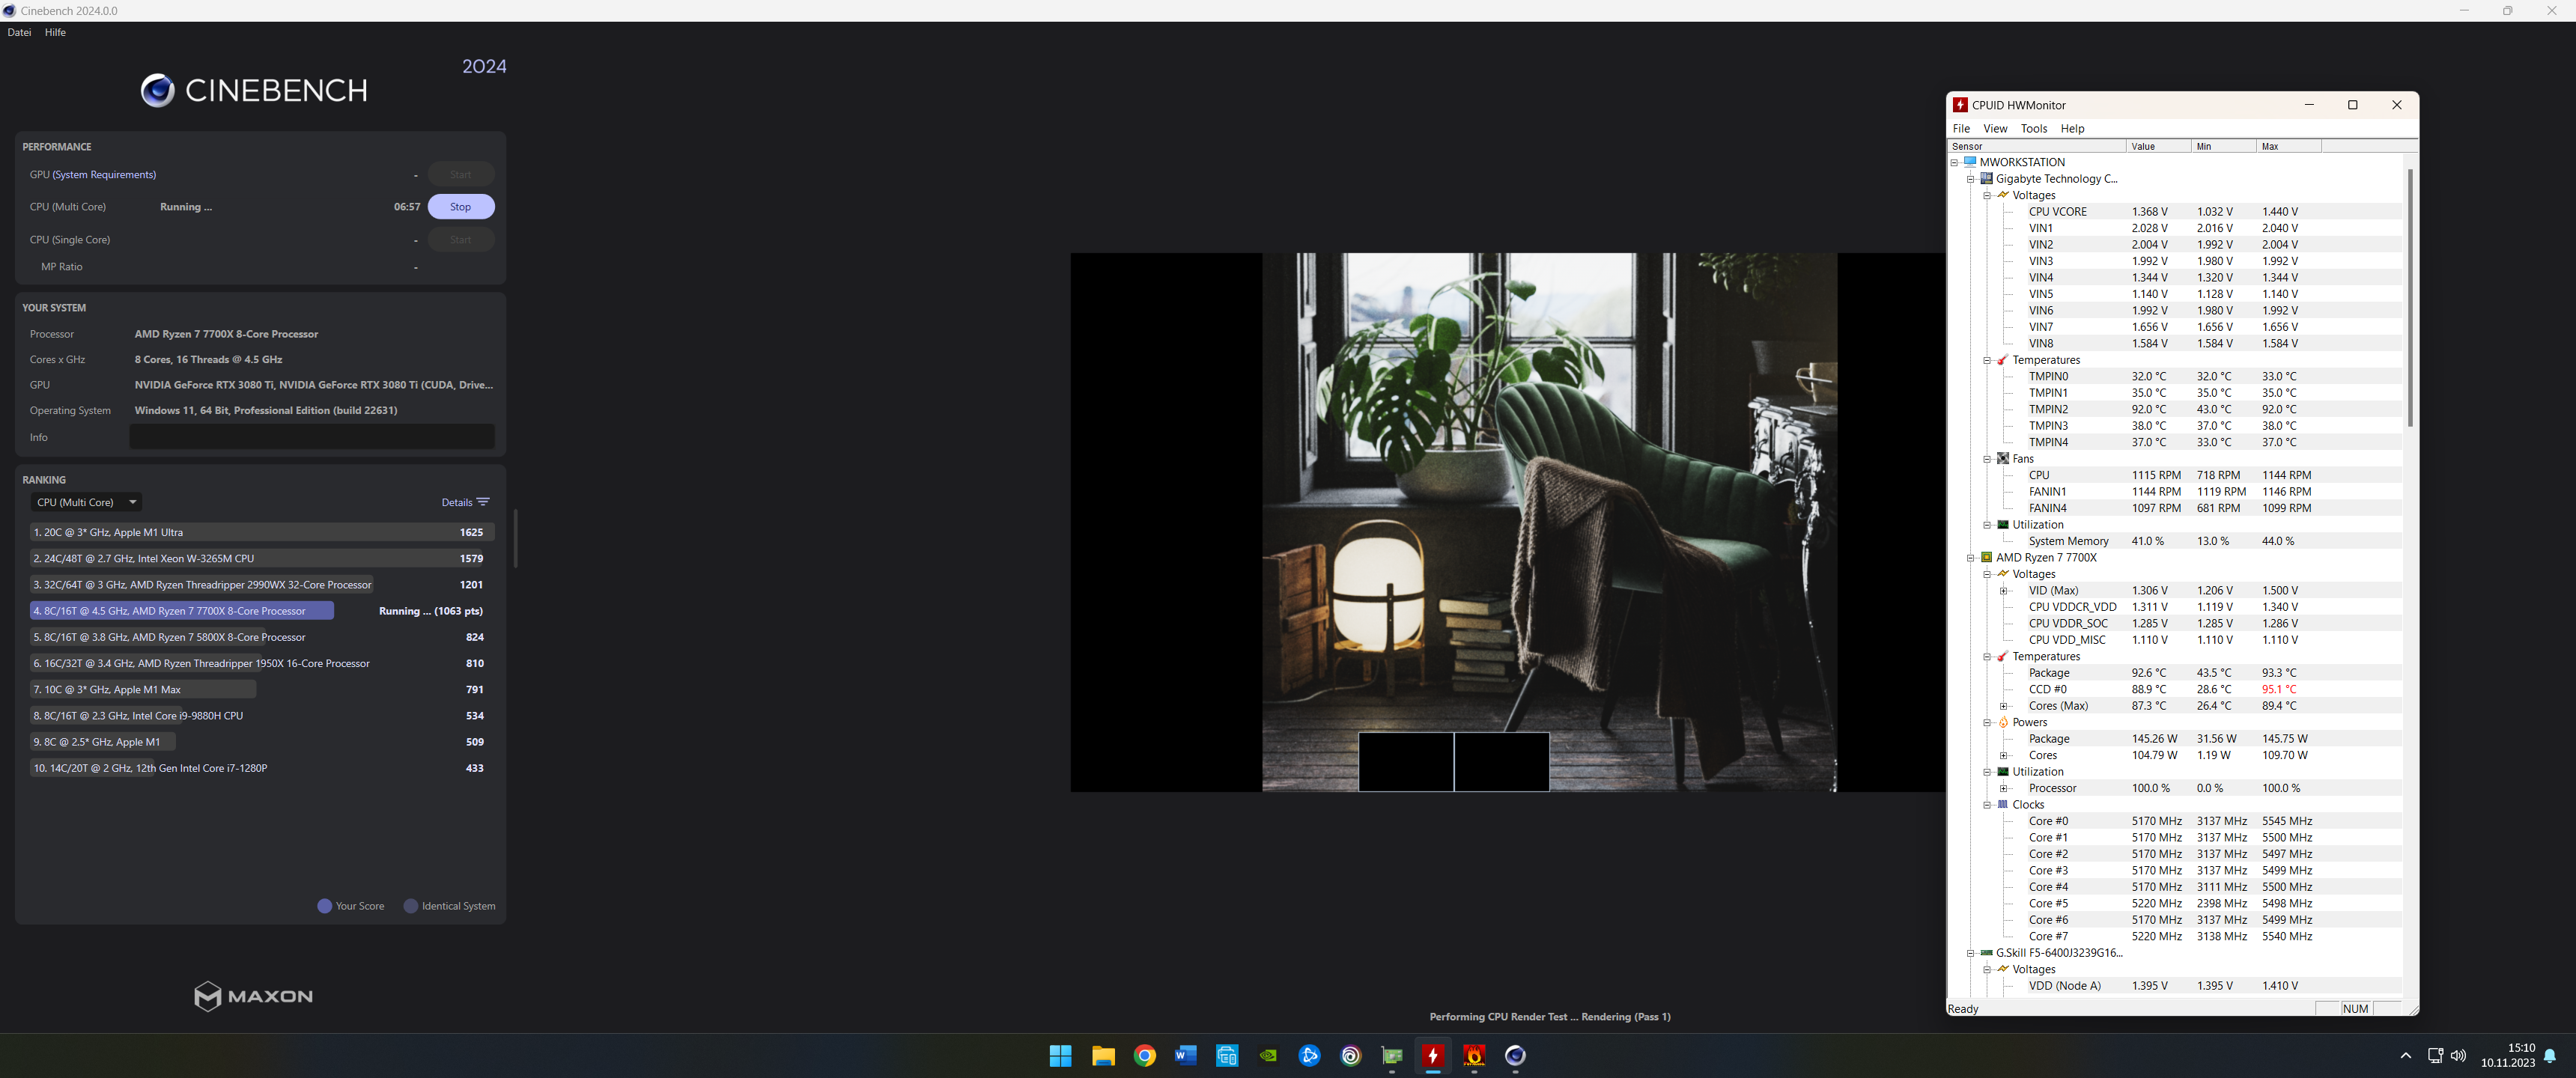Expand the VID (Max) voltage entry
Screen dimensions: 2576x1078
(x=2003, y=591)
